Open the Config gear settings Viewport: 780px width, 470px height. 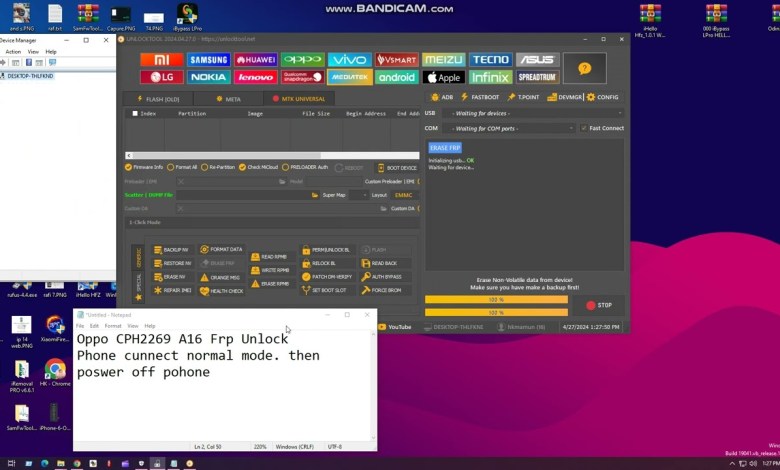603,97
